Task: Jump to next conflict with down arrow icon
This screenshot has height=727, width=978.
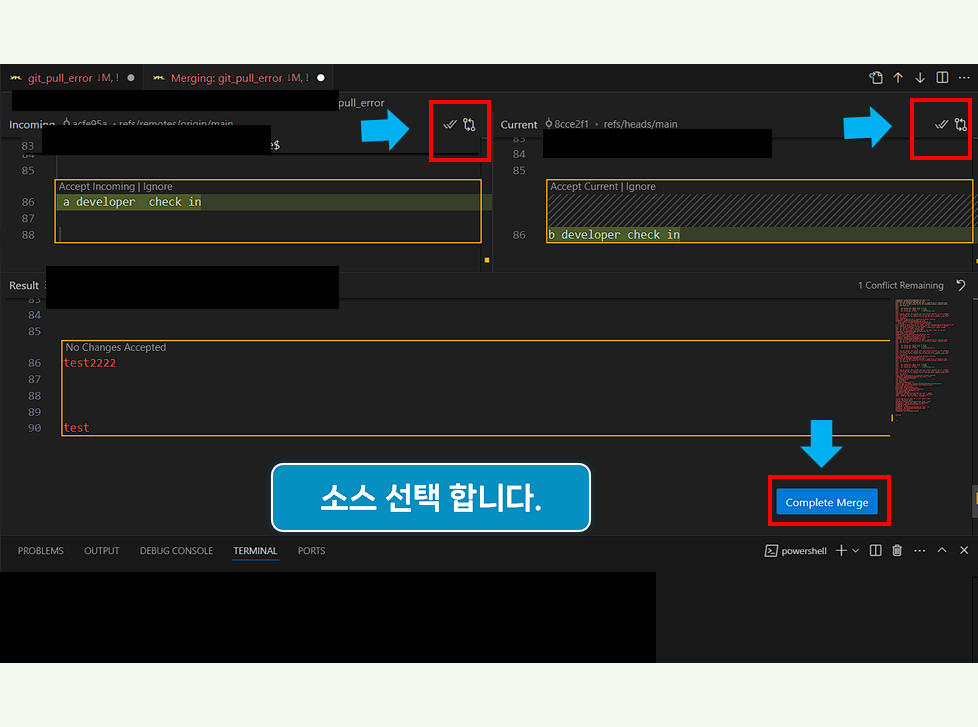Action: 920,77
